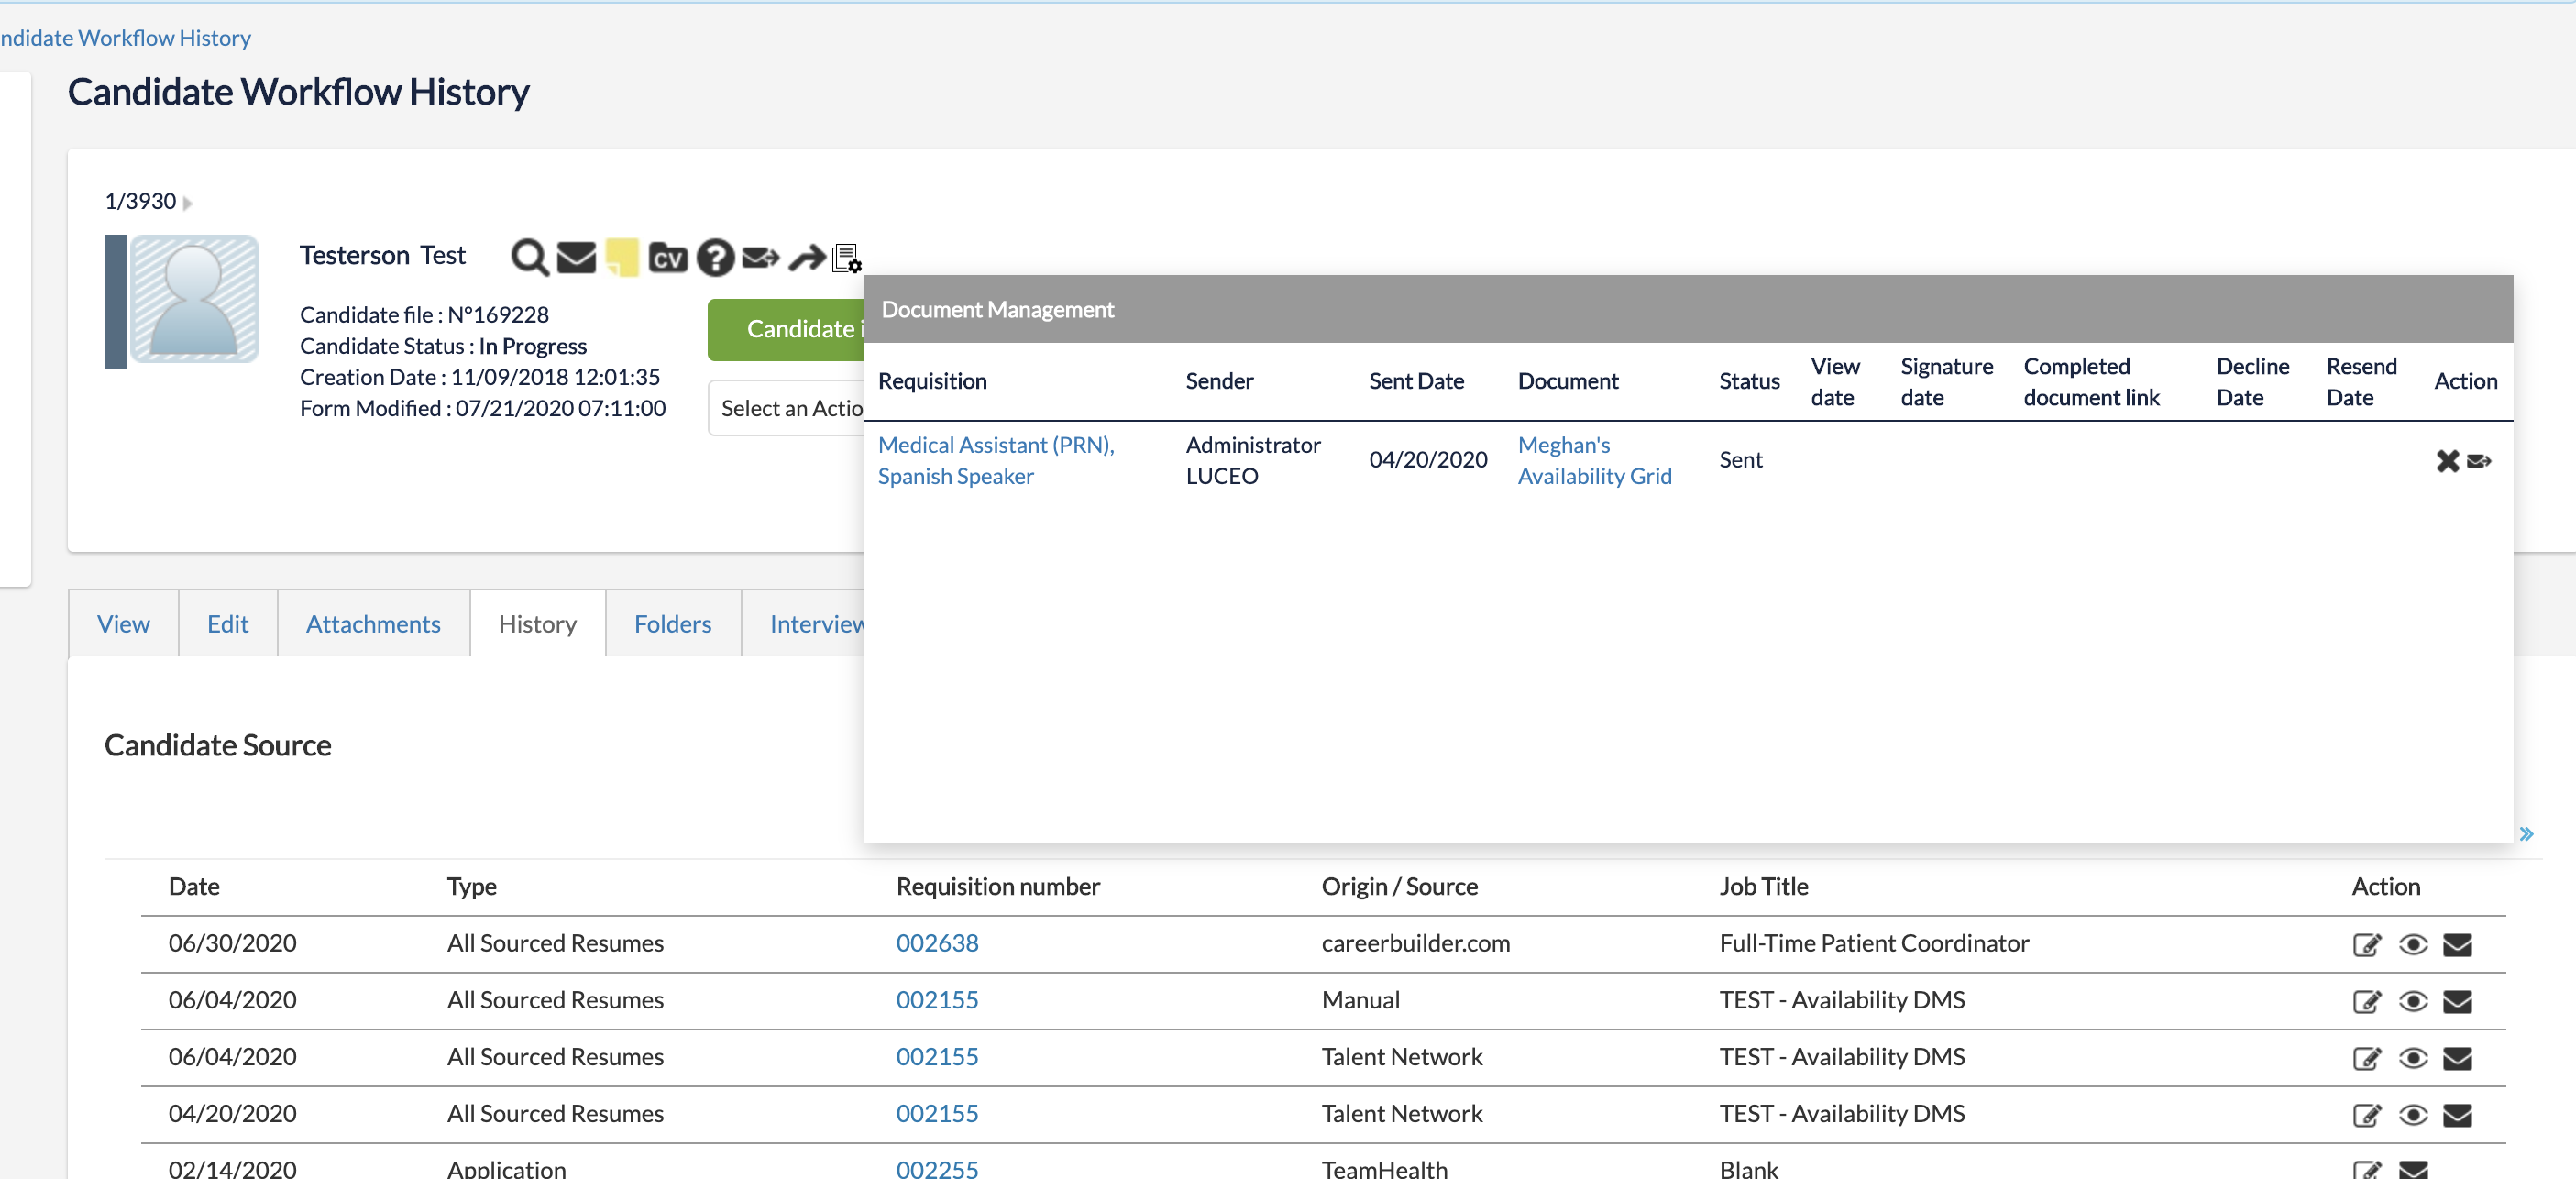
Task: Resend Meghan's Availability Grid document icon
Action: pos(2479,461)
